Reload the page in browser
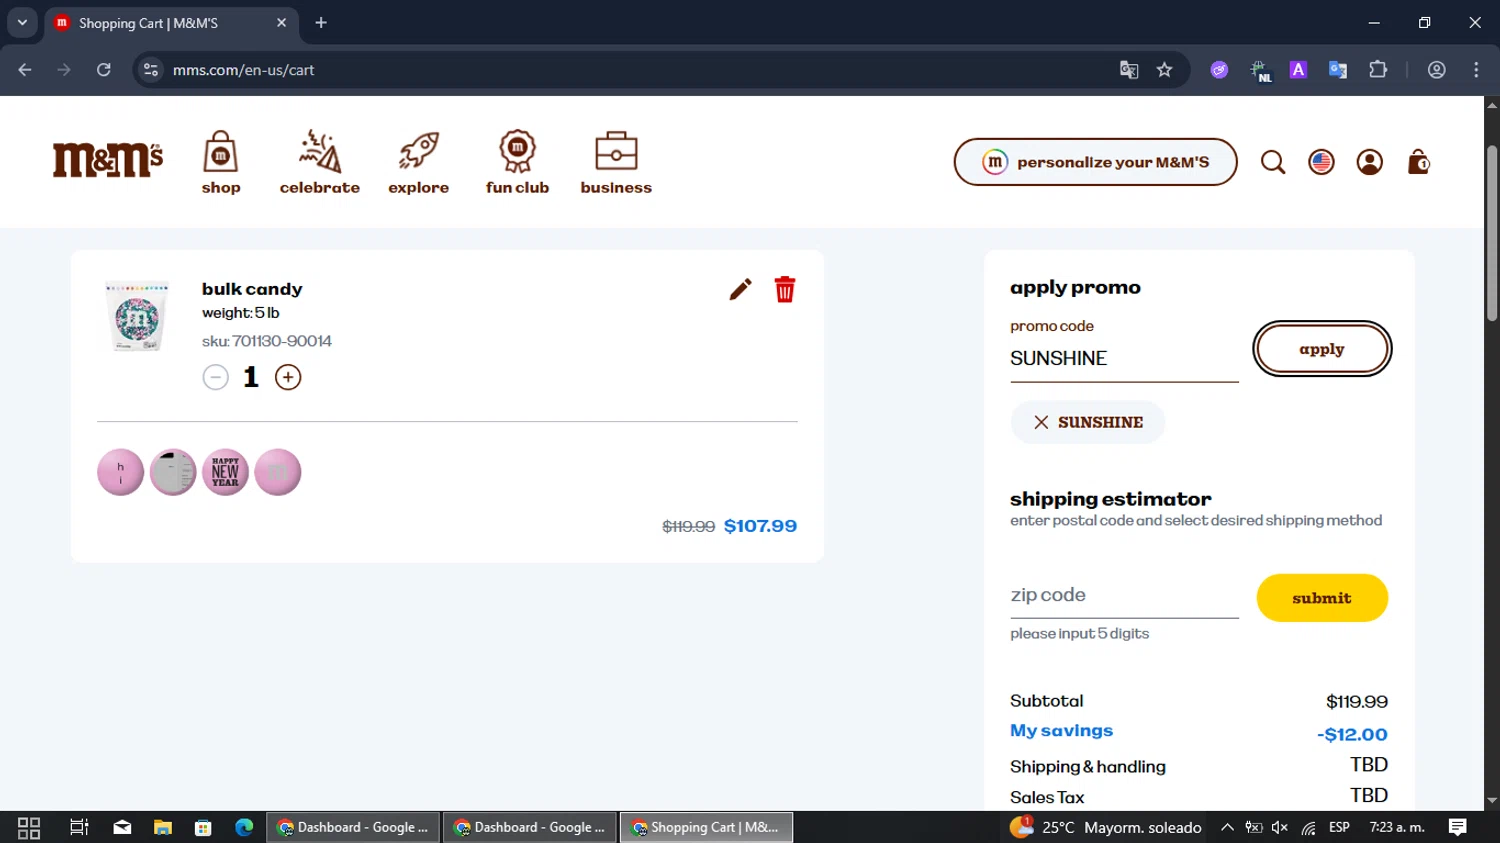The width and height of the screenshot is (1500, 843). click(103, 70)
